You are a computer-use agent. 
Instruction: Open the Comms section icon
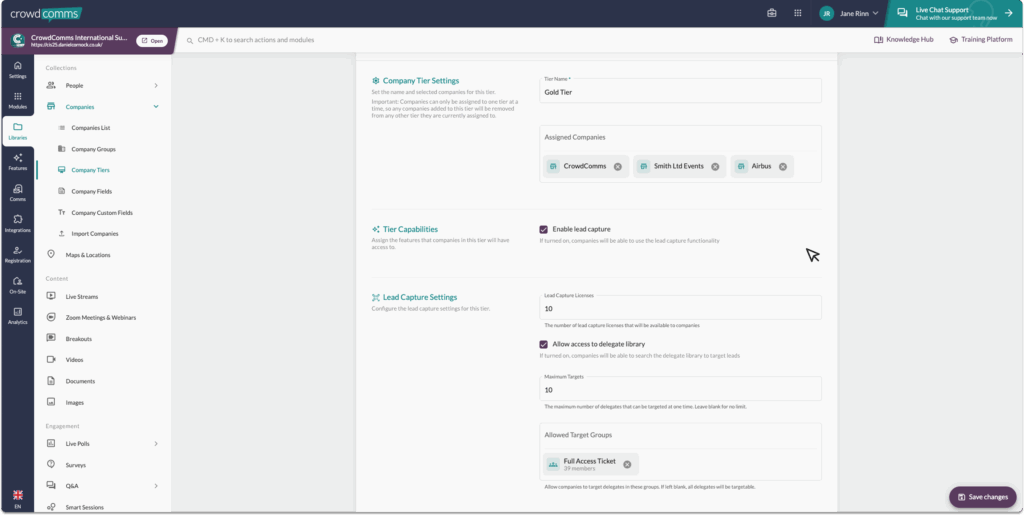pyautogui.click(x=17, y=192)
